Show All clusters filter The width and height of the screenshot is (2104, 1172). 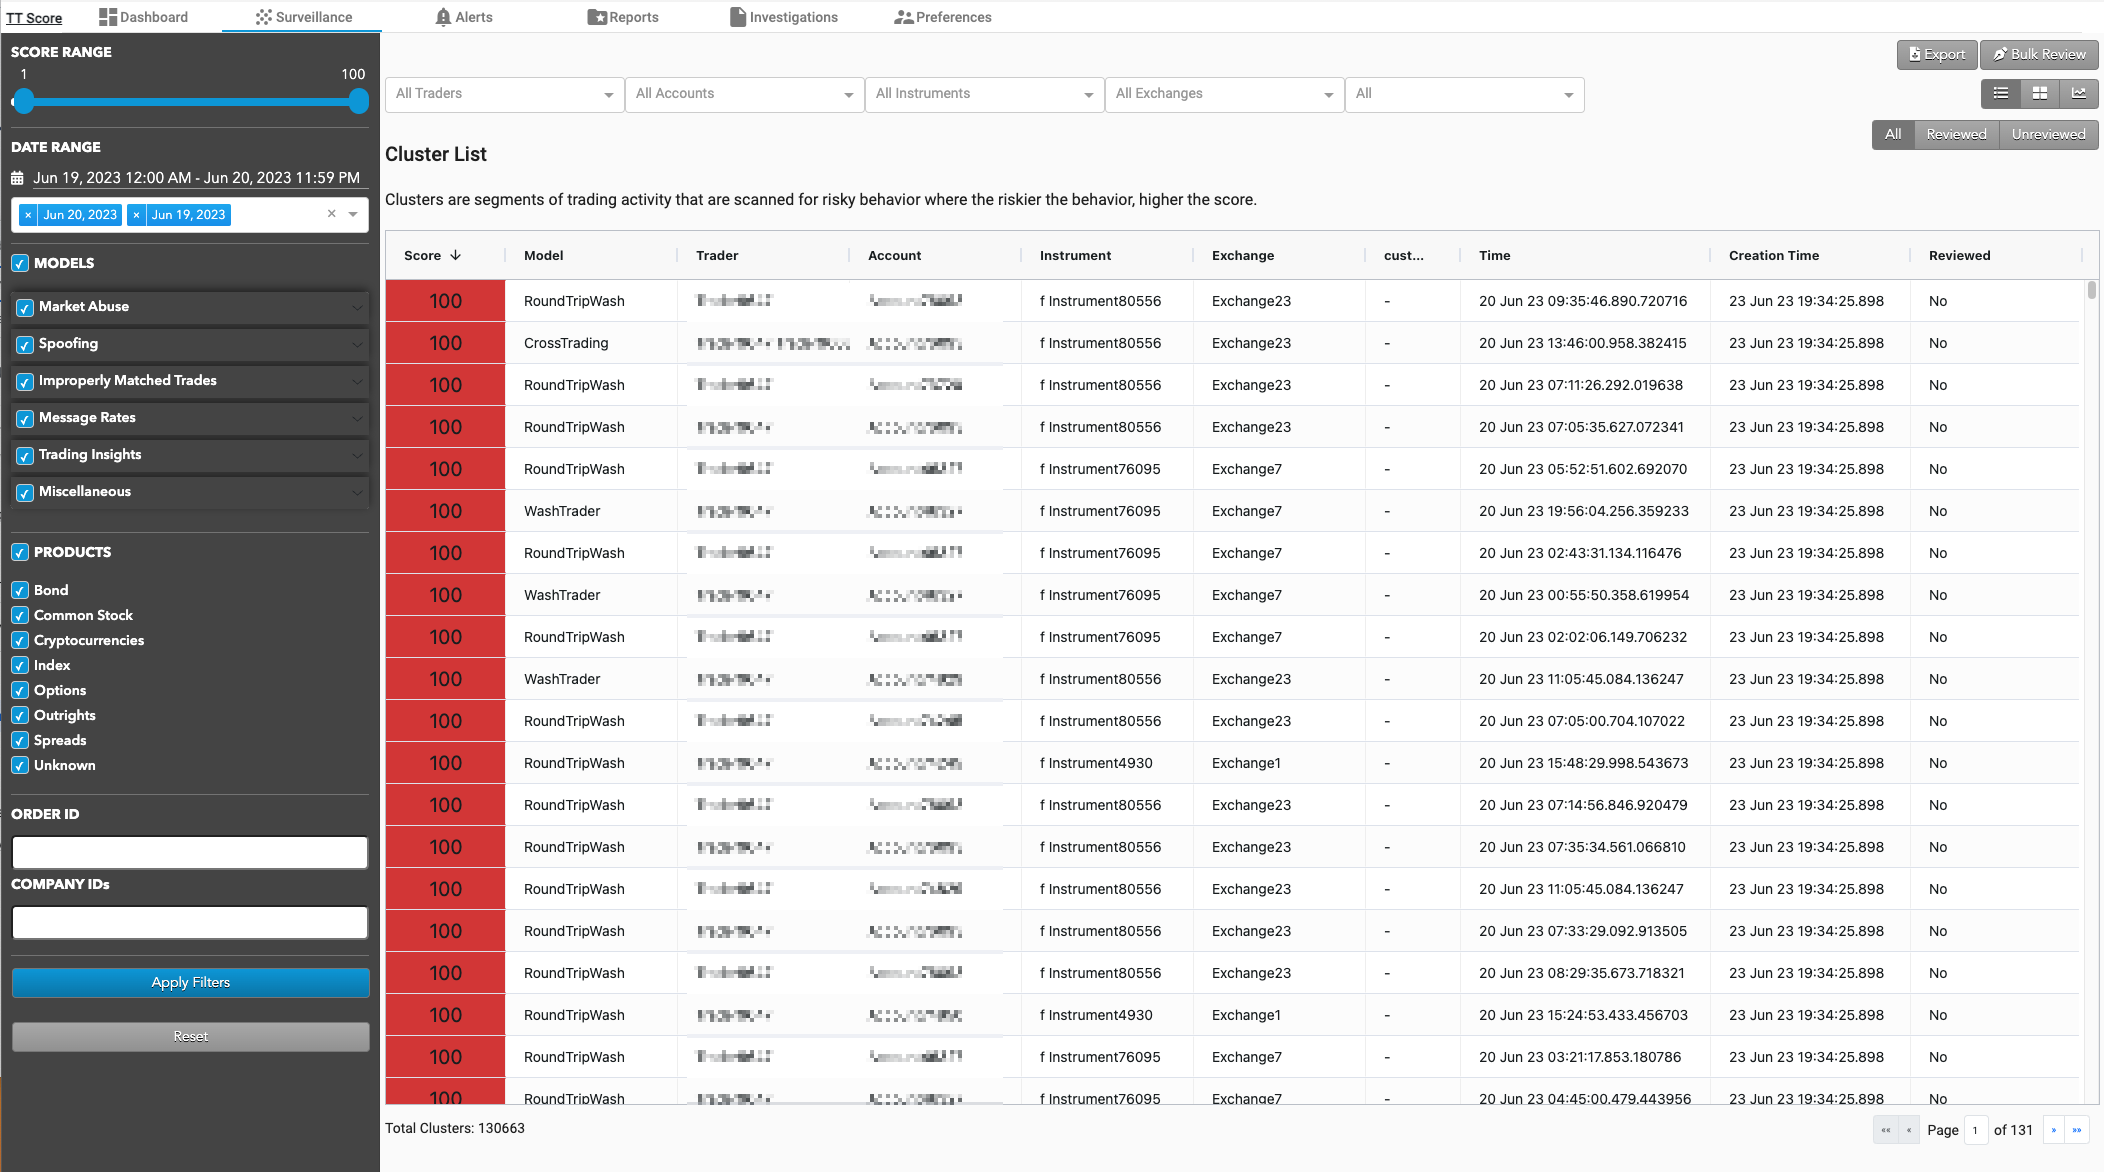coord(1893,134)
